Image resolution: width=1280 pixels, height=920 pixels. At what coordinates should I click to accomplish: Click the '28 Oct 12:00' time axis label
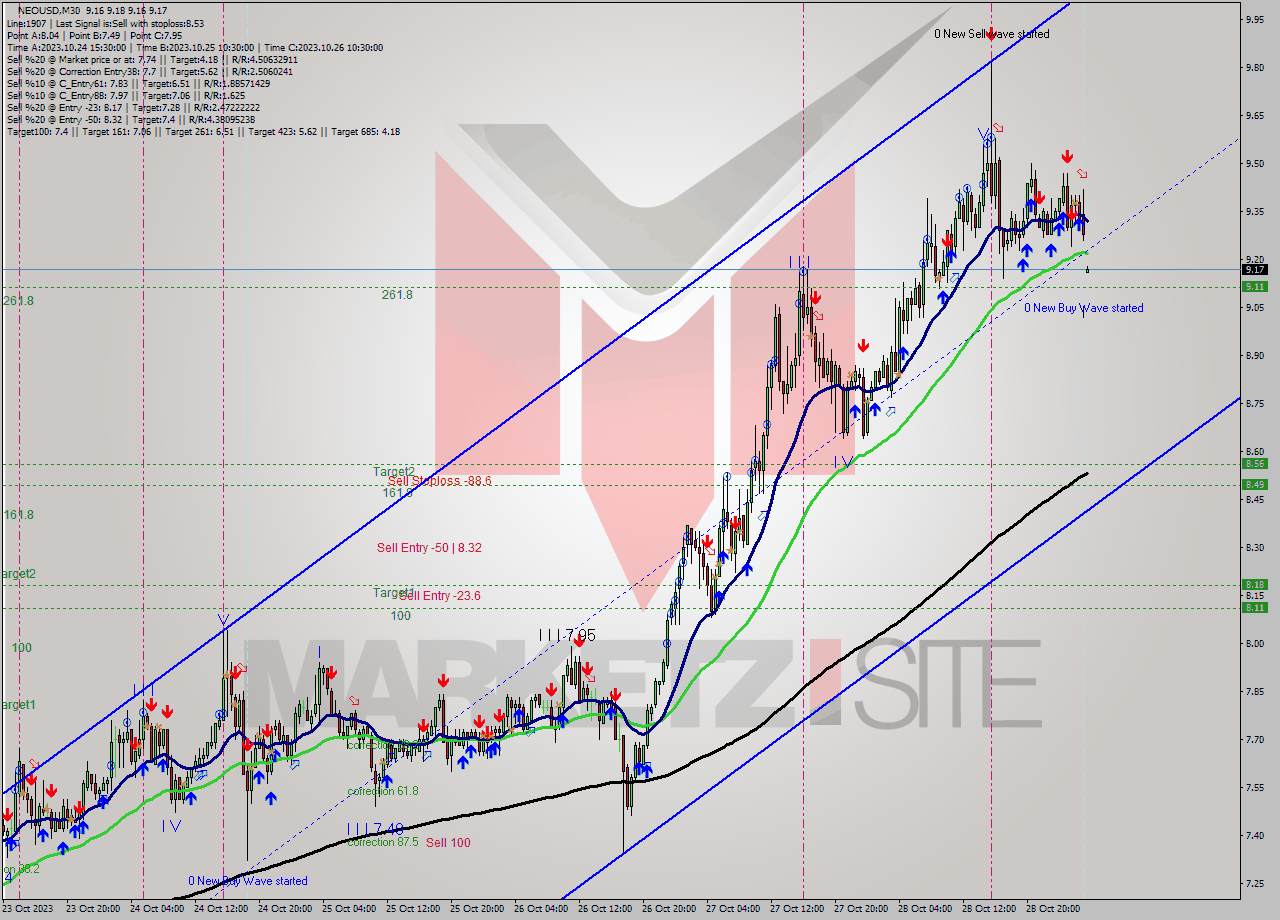(x=989, y=909)
